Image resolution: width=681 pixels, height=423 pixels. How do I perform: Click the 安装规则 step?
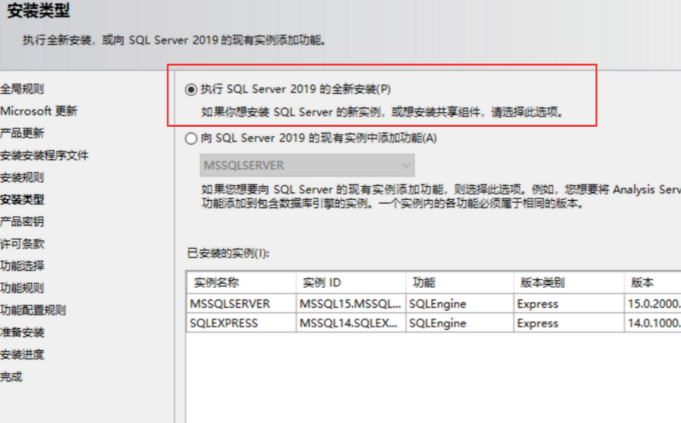coord(22,178)
